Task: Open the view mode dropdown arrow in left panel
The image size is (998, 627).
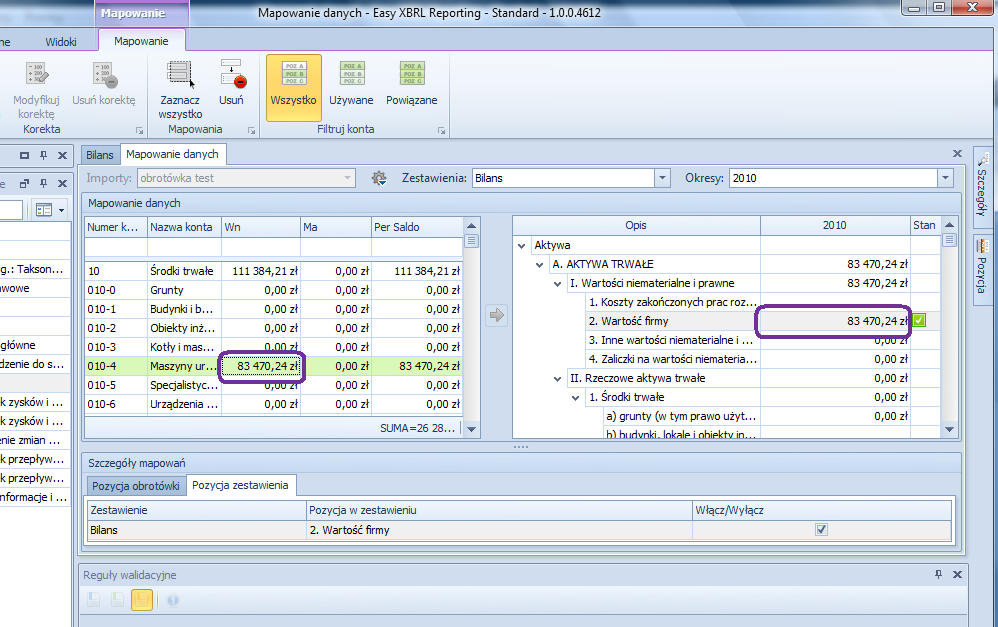Action: [x=62, y=210]
